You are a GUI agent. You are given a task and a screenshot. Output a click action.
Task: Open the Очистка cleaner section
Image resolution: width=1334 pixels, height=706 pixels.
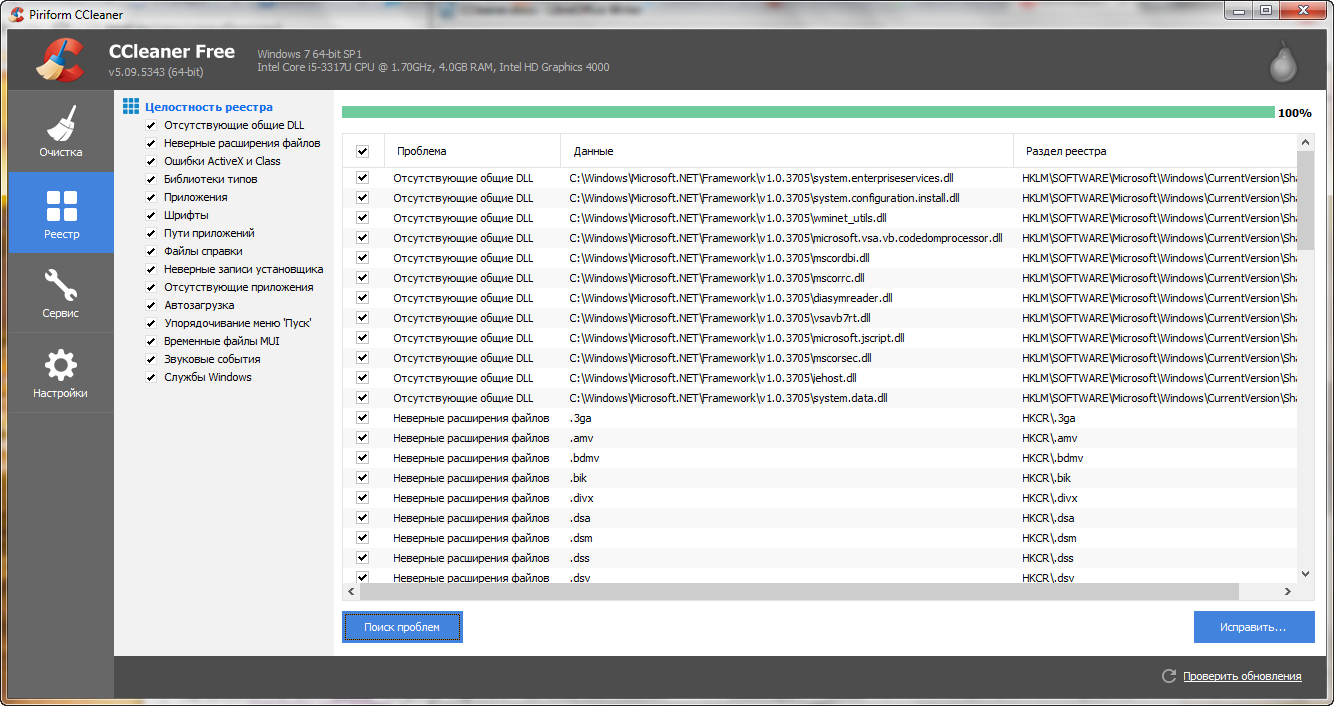61,131
